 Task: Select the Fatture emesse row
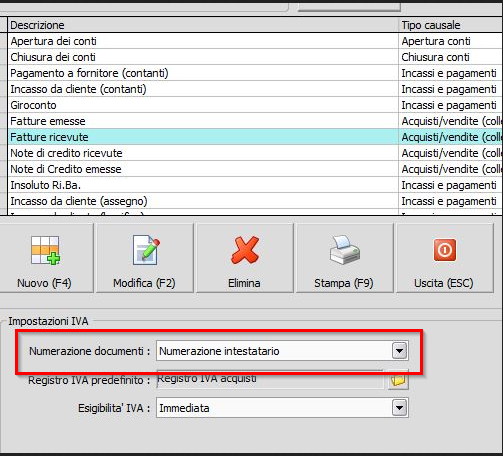(x=255, y=121)
